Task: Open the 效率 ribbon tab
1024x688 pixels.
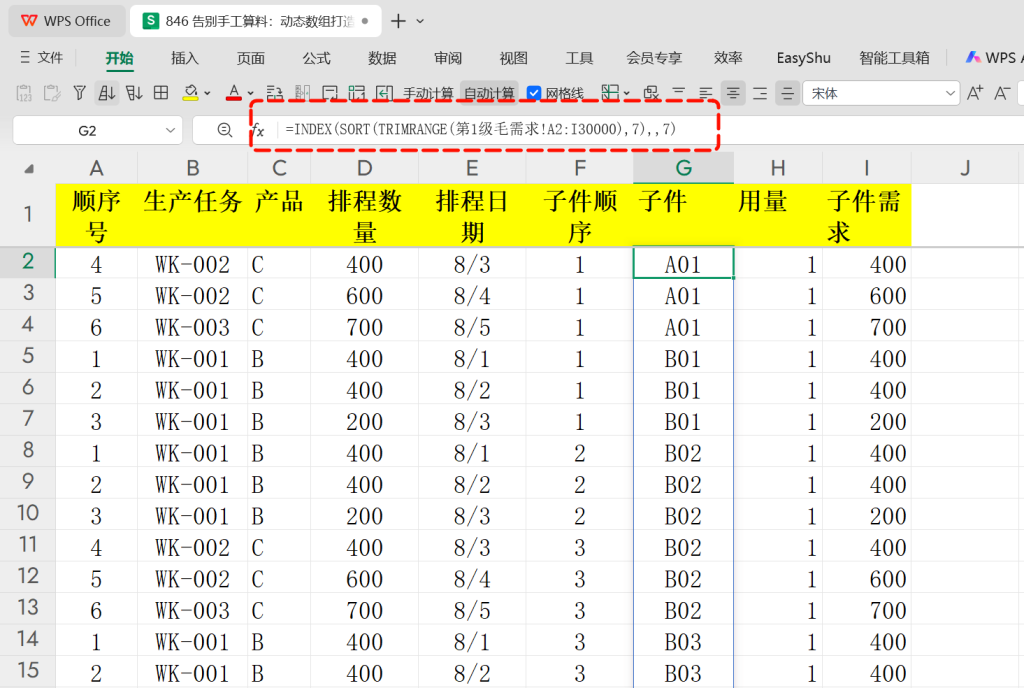Action: coord(728,58)
